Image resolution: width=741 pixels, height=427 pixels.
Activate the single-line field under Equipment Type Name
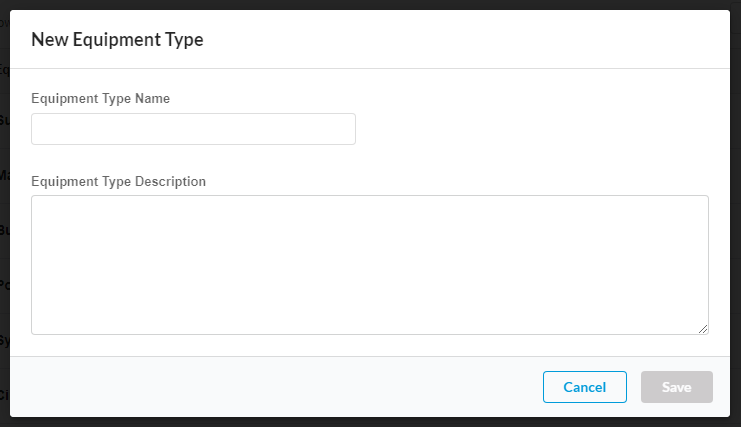pyautogui.click(x=193, y=129)
